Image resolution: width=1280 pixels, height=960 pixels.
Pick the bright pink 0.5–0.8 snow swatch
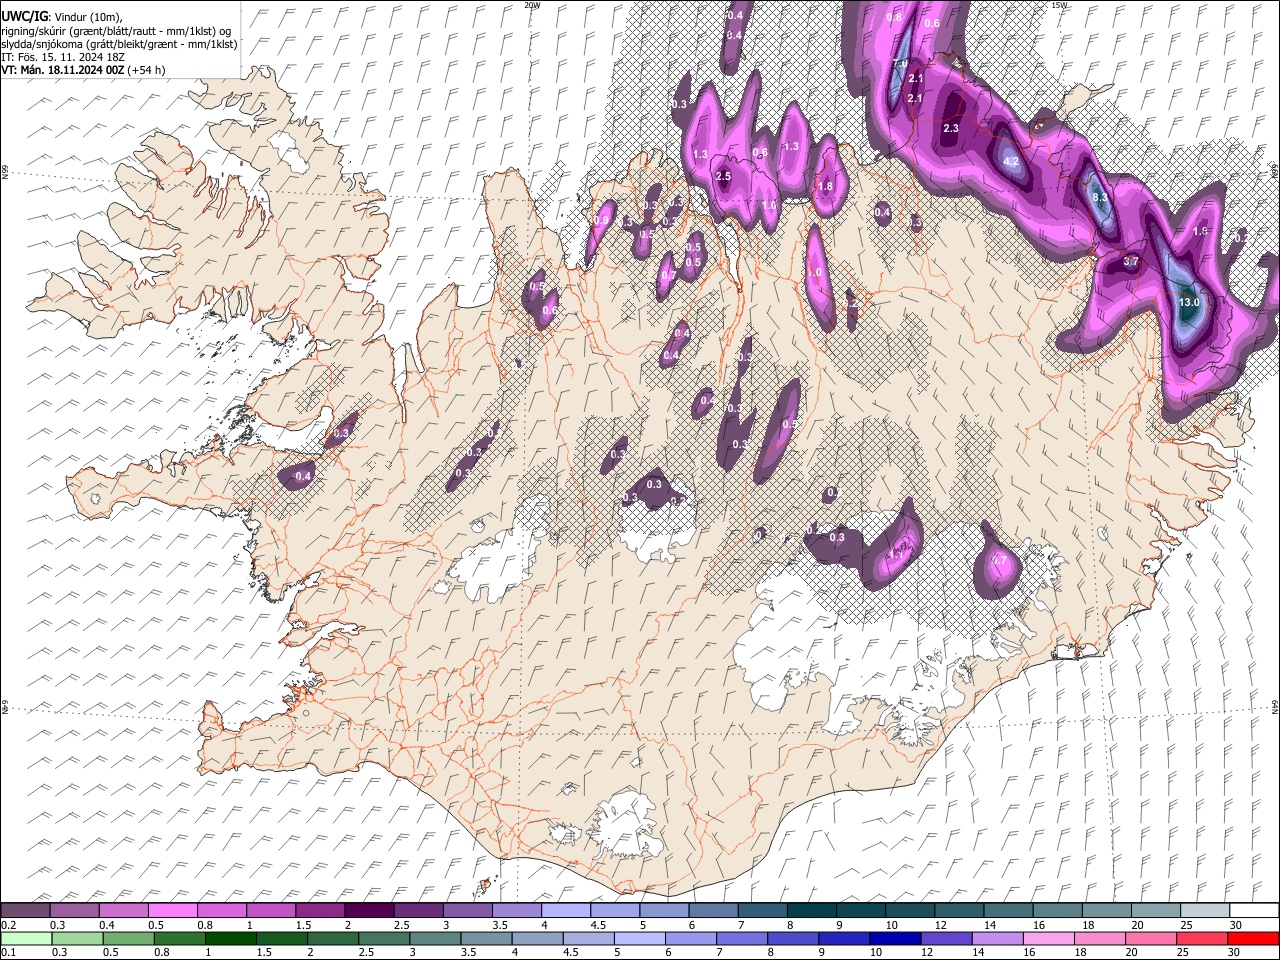click(x=172, y=911)
